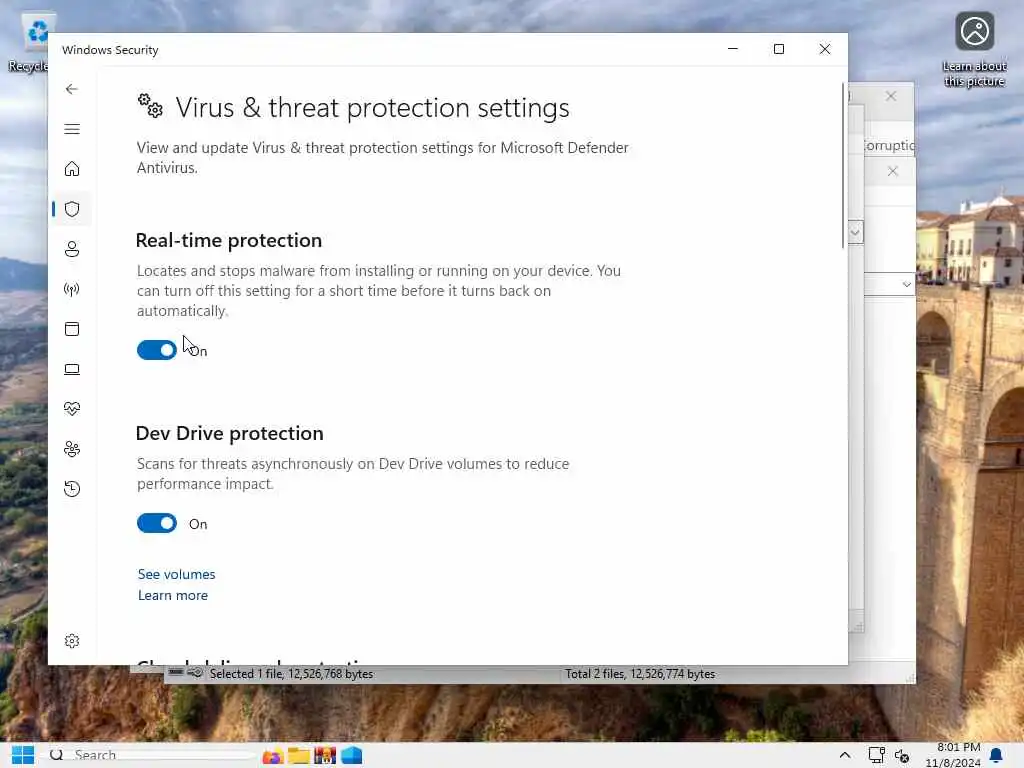Click the Windows Security vertical scrollbar
Image resolution: width=1024 pixels, height=768 pixels.
click(843, 166)
